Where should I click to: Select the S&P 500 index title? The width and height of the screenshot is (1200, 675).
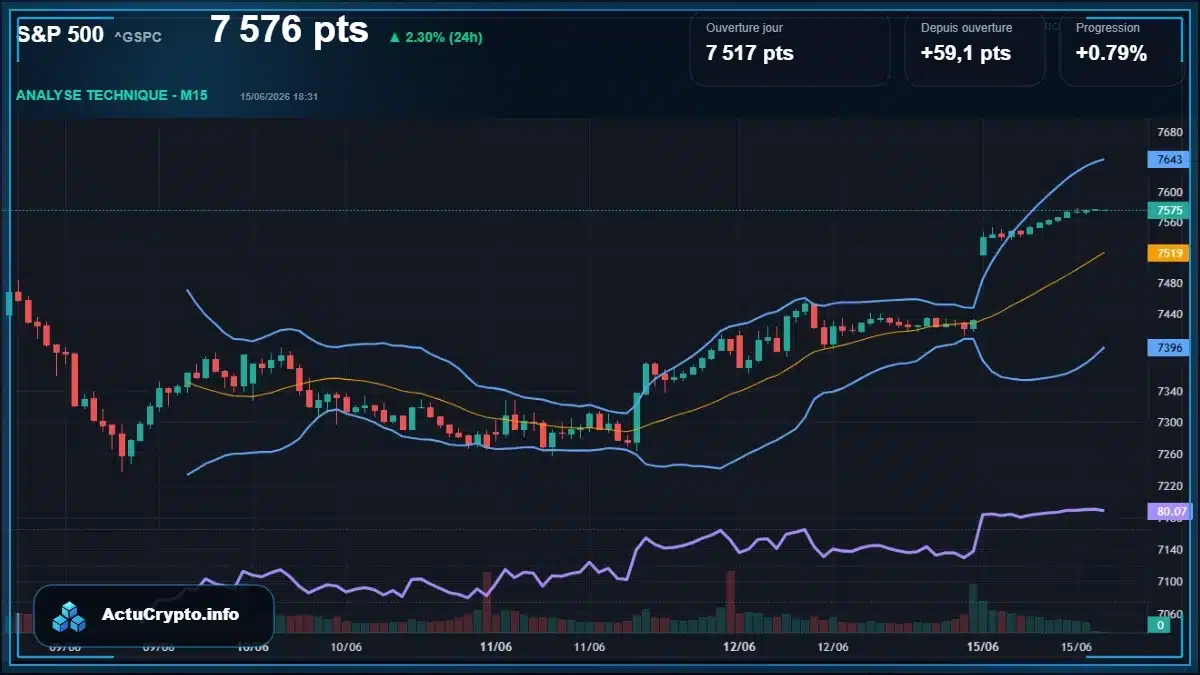[x=60, y=34]
